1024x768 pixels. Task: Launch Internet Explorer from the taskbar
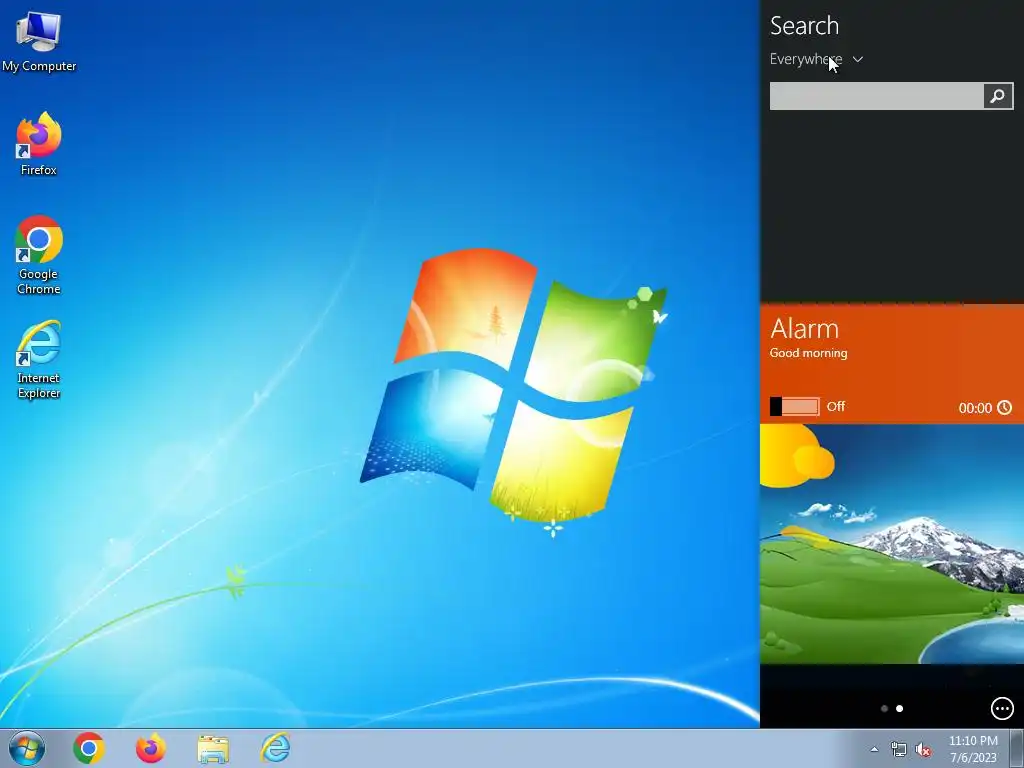pyautogui.click(x=275, y=748)
